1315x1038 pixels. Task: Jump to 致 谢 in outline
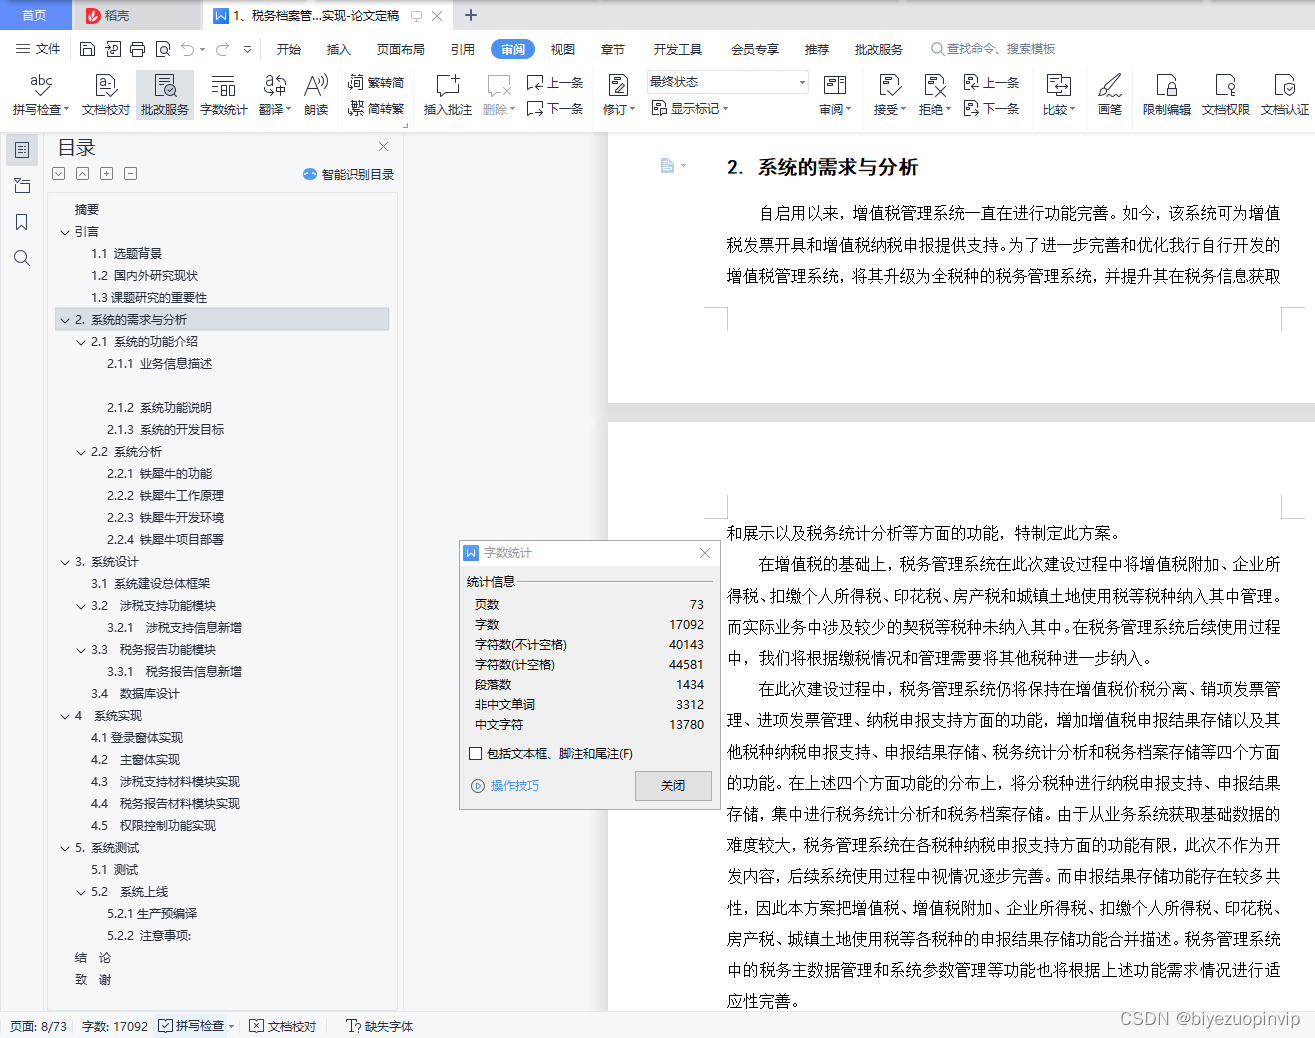93,980
